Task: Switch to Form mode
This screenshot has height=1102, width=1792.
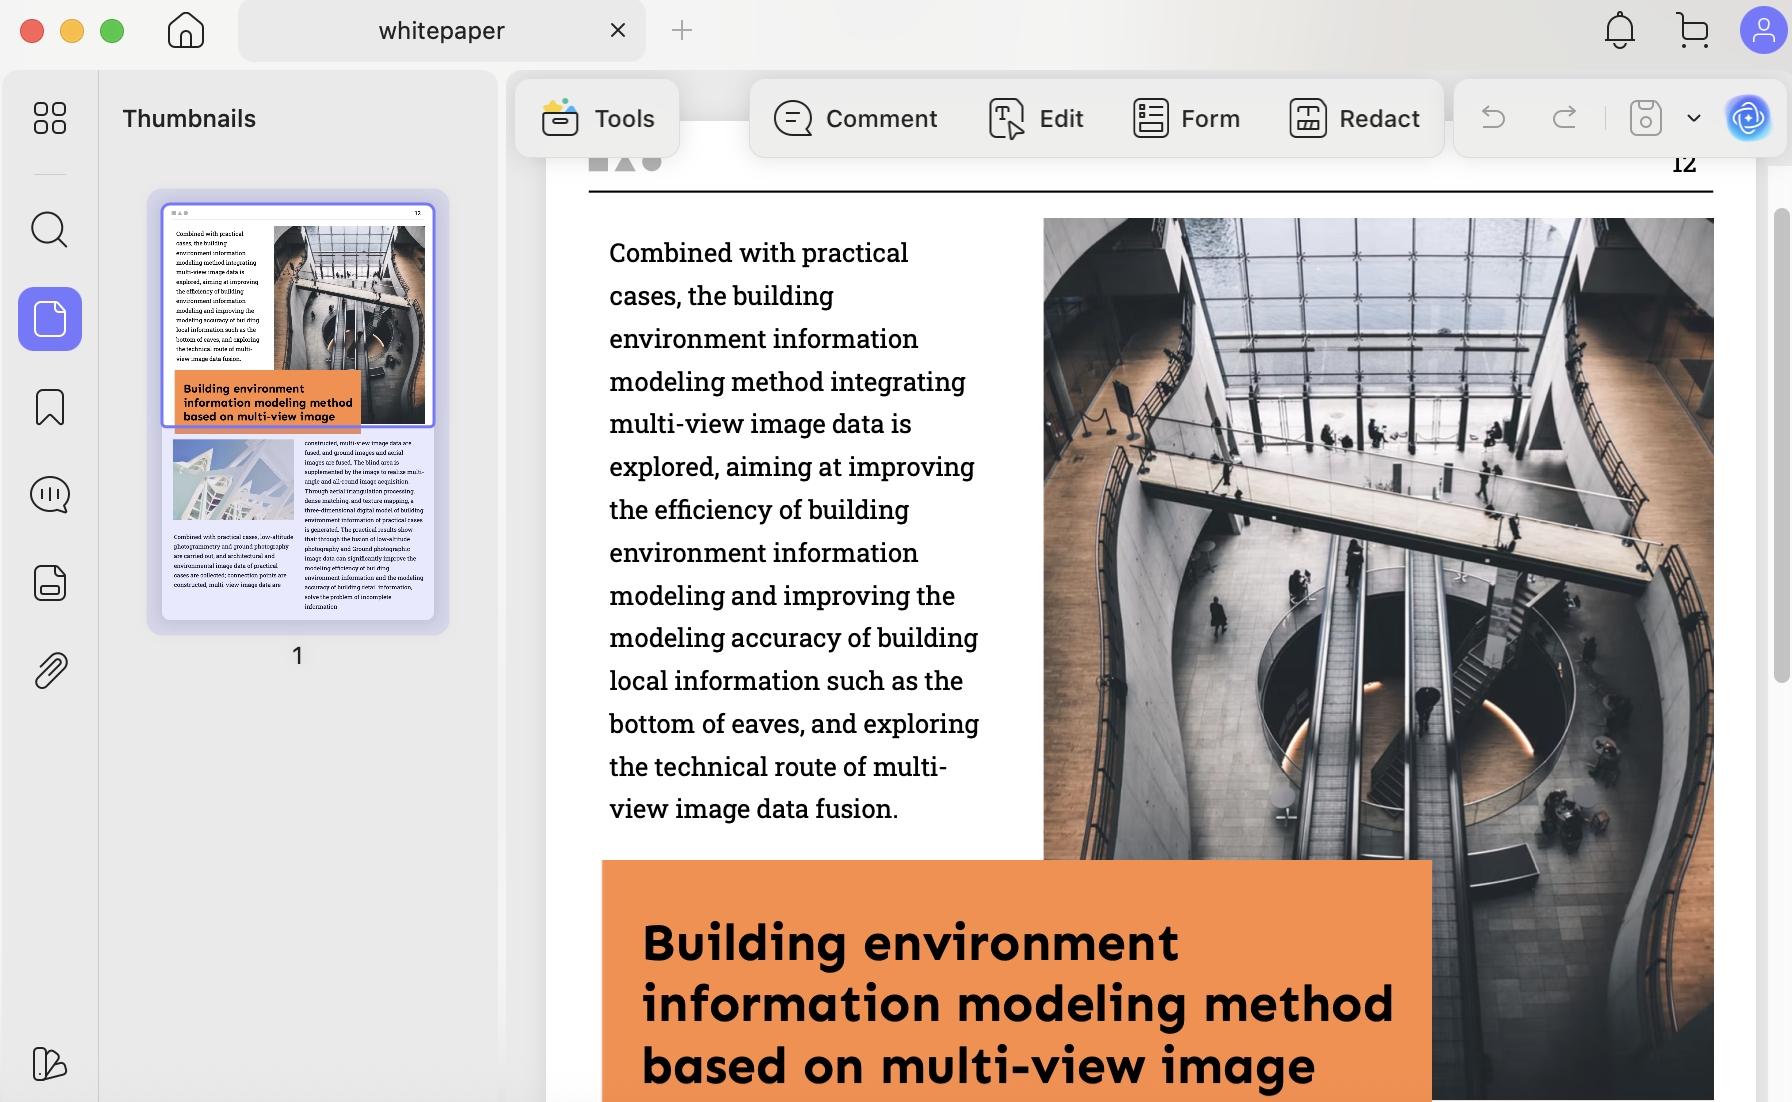Action: pos(1186,118)
